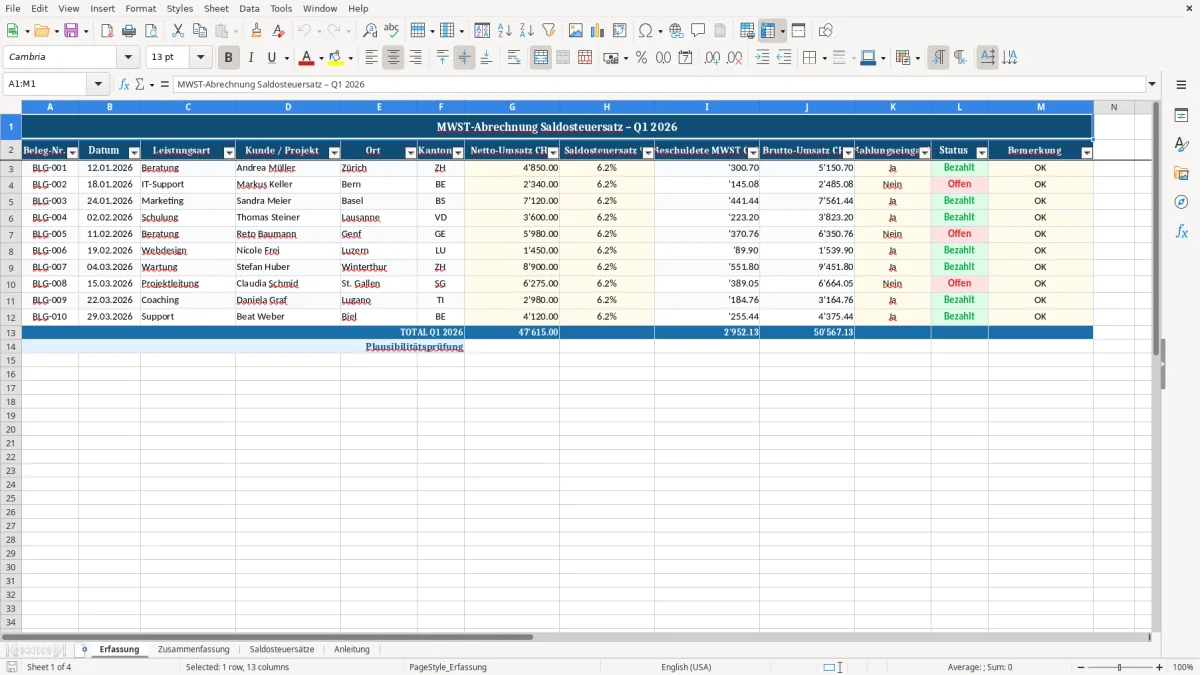
Task: Toggle Bold formatting
Action: coord(229,58)
